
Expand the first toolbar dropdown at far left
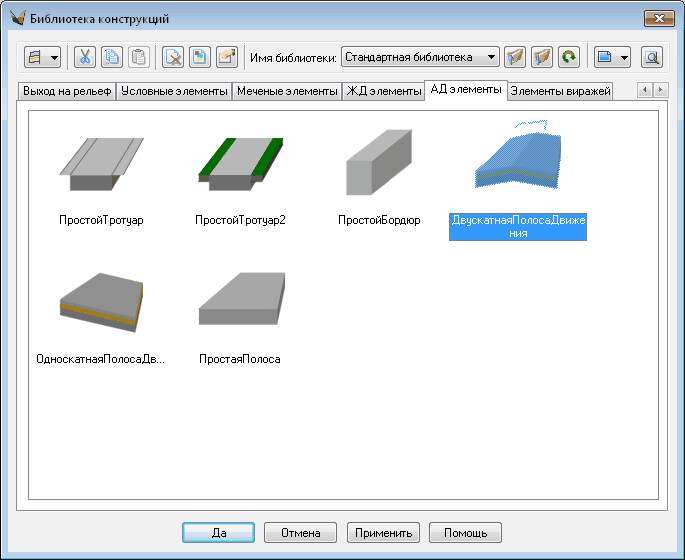(54, 58)
